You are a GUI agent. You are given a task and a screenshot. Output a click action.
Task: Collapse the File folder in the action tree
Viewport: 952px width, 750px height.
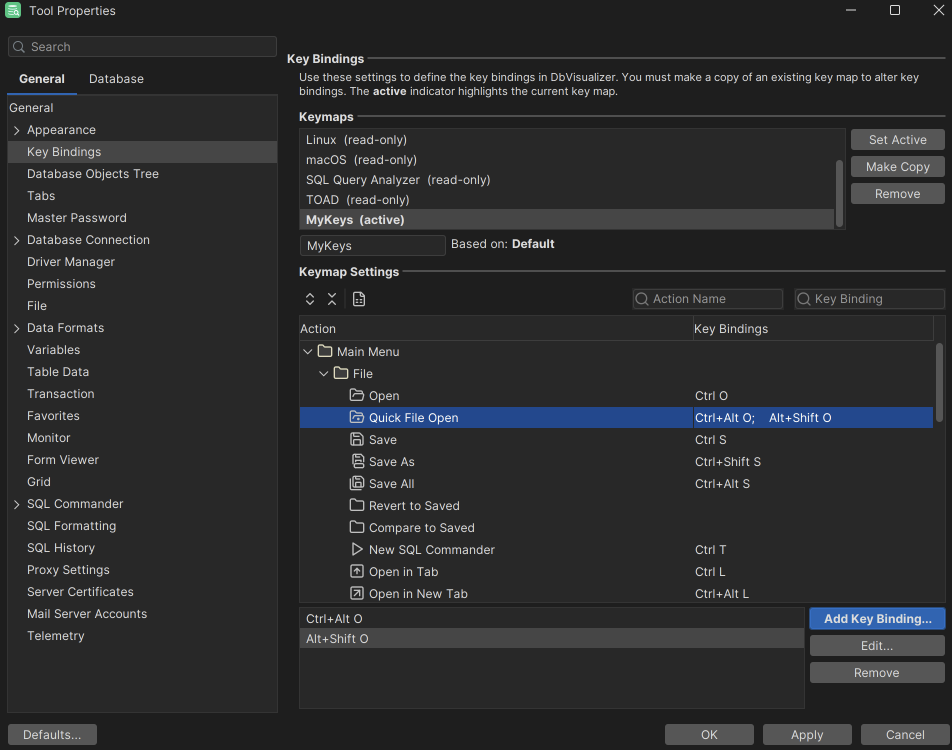[x=323, y=372]
